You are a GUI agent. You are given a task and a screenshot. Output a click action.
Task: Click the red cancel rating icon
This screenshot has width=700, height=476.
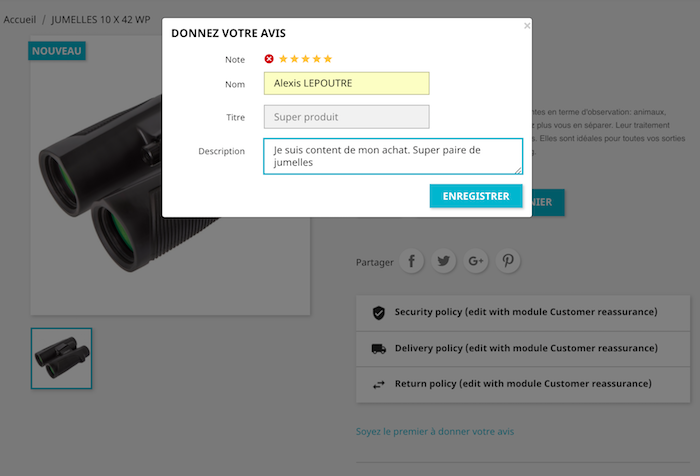tap(269, 59)
